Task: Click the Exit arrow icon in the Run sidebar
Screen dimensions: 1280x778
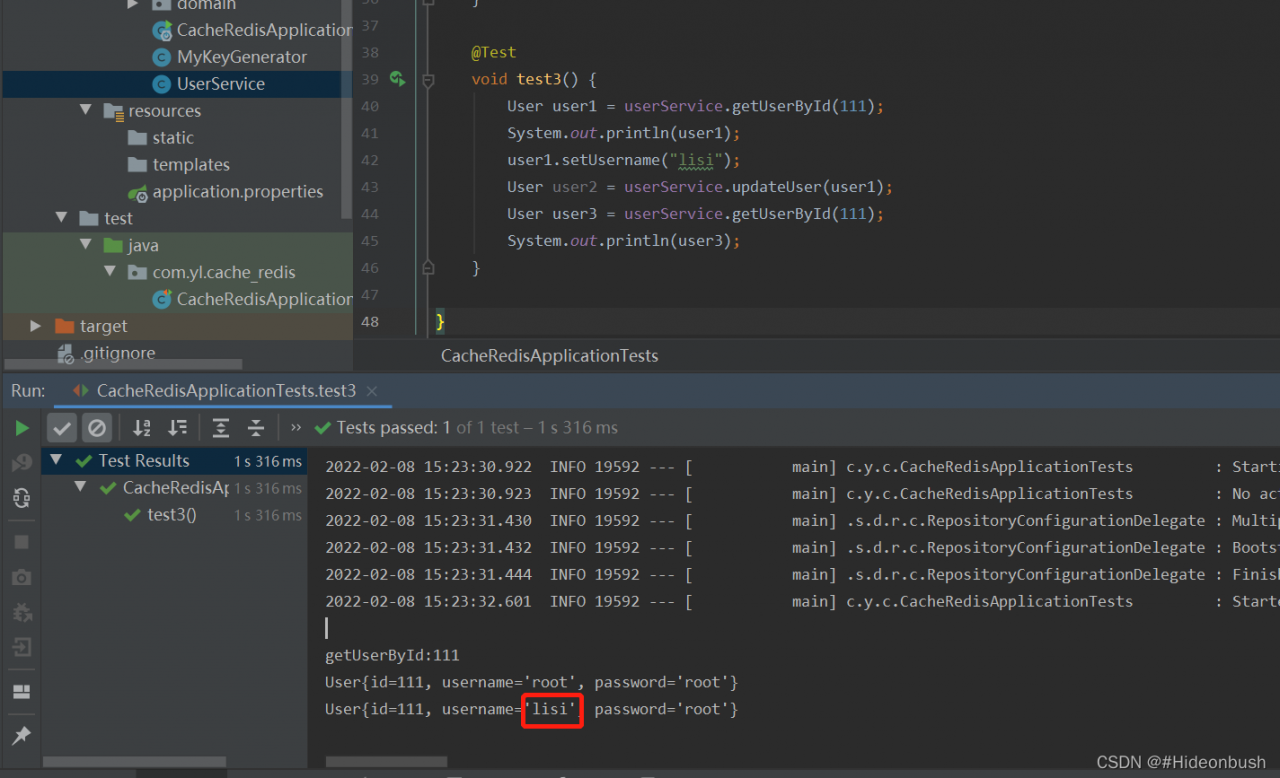Action: tap(21, 647)
